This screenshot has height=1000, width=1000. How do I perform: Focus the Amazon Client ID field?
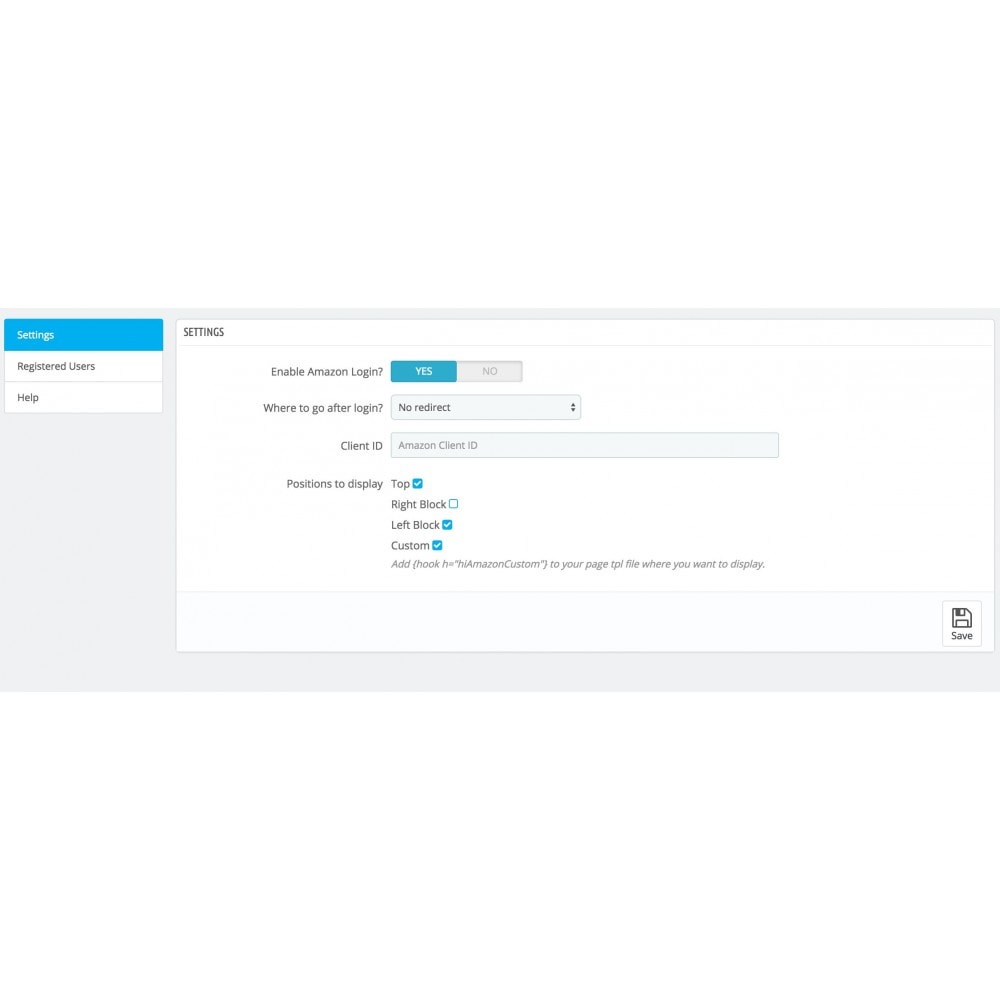click(584, 445)
